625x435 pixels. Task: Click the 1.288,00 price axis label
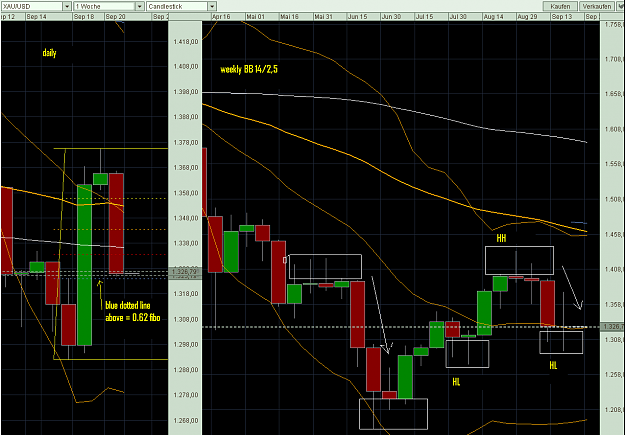coord(186,370)
